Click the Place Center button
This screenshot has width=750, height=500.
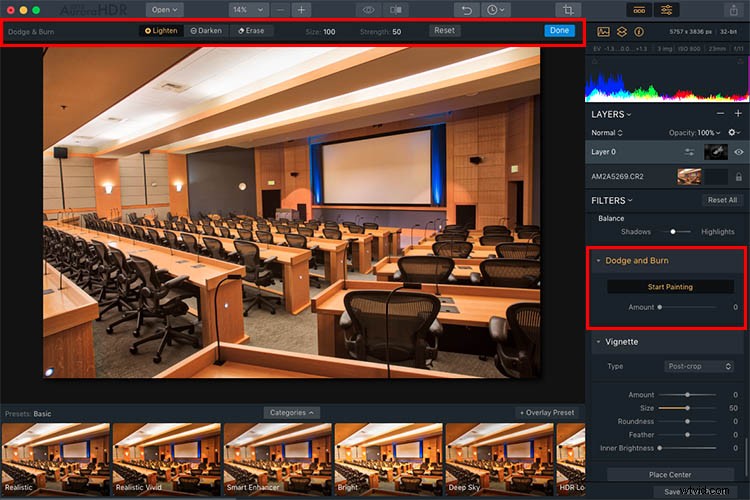point(670,475)
